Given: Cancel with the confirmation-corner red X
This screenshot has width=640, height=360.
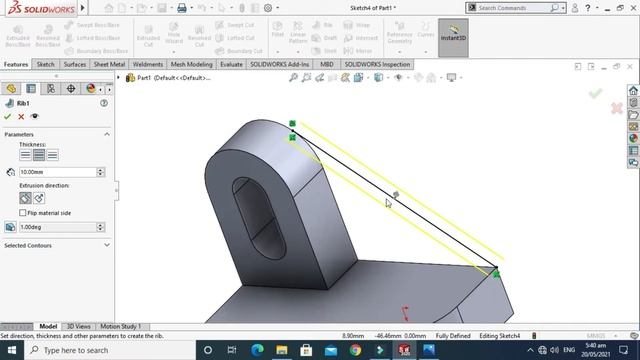Looking at the screenshot, I should (617, 108).
